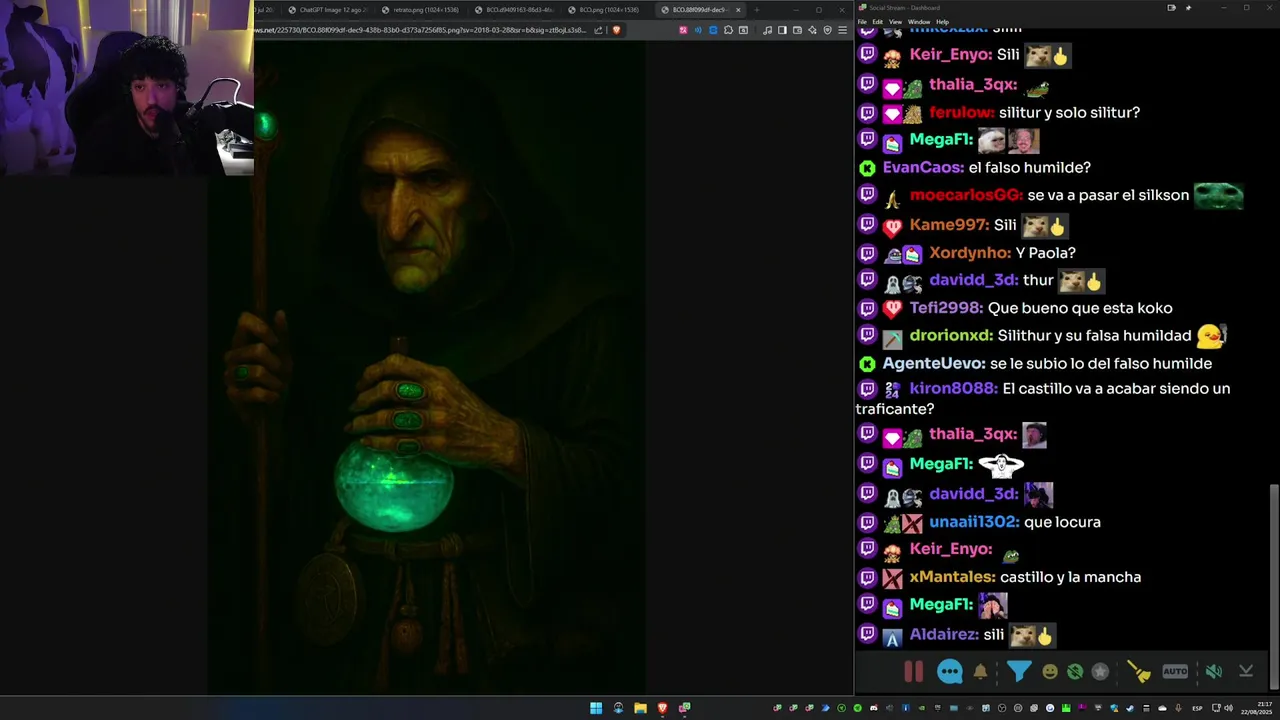Click the share icon in the address bar
Image resolution: width=1280 pixels, height=720 pixels.
[598, 30]
